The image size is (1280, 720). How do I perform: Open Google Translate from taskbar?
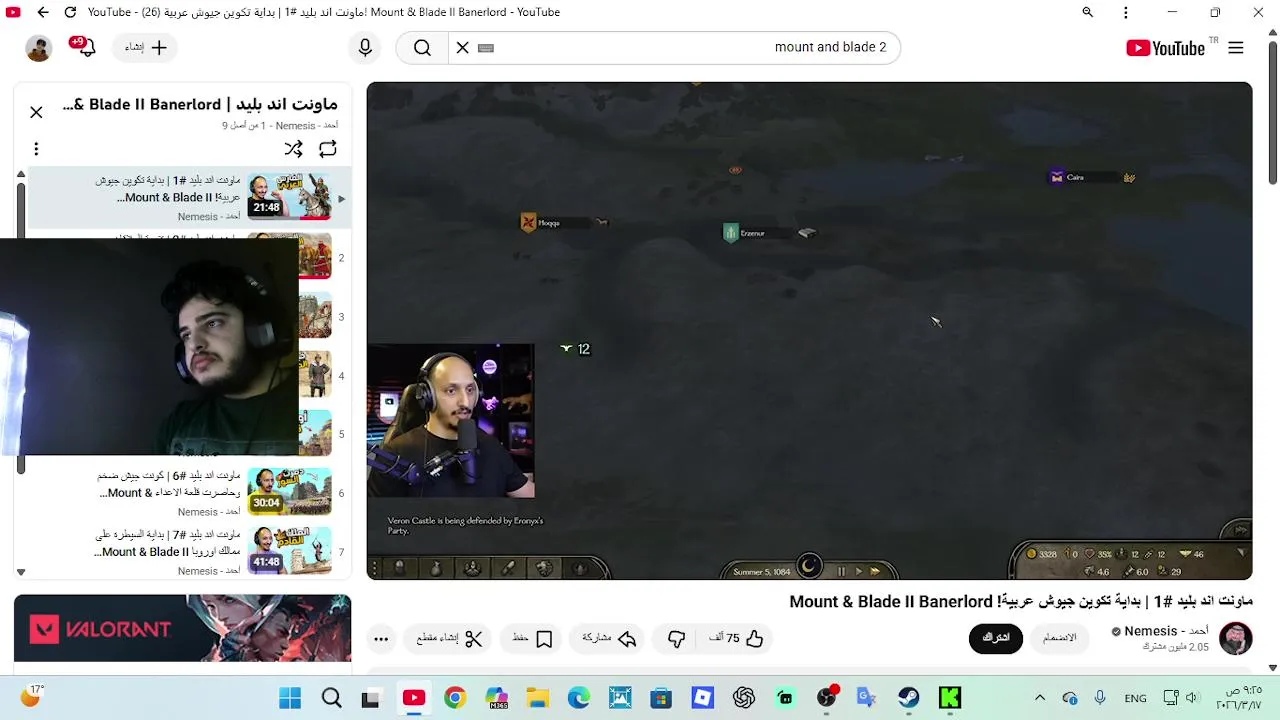pyautogui.click(x=866, y=698)
